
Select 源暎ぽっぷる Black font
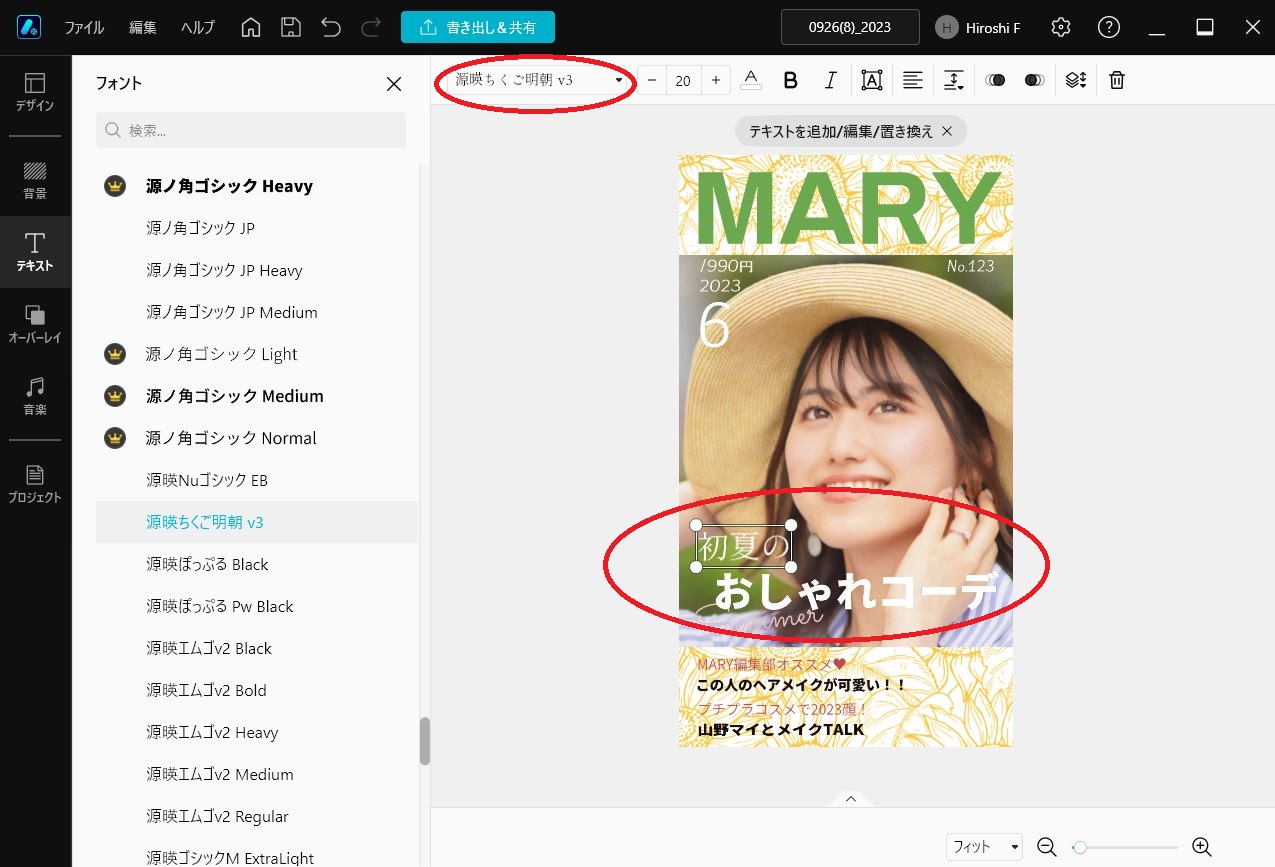207,564
